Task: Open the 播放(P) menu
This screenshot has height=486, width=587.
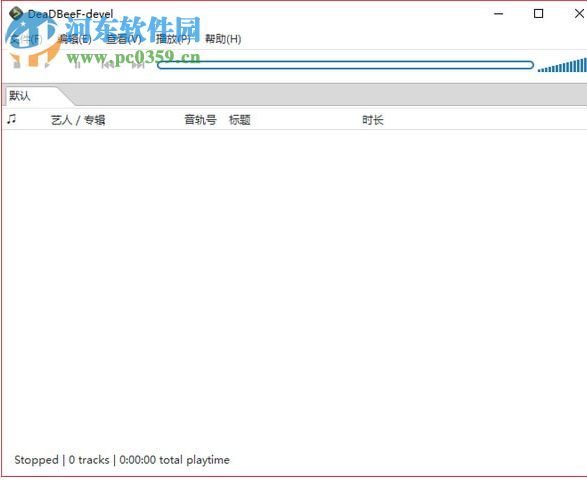Action: (173, 39)
